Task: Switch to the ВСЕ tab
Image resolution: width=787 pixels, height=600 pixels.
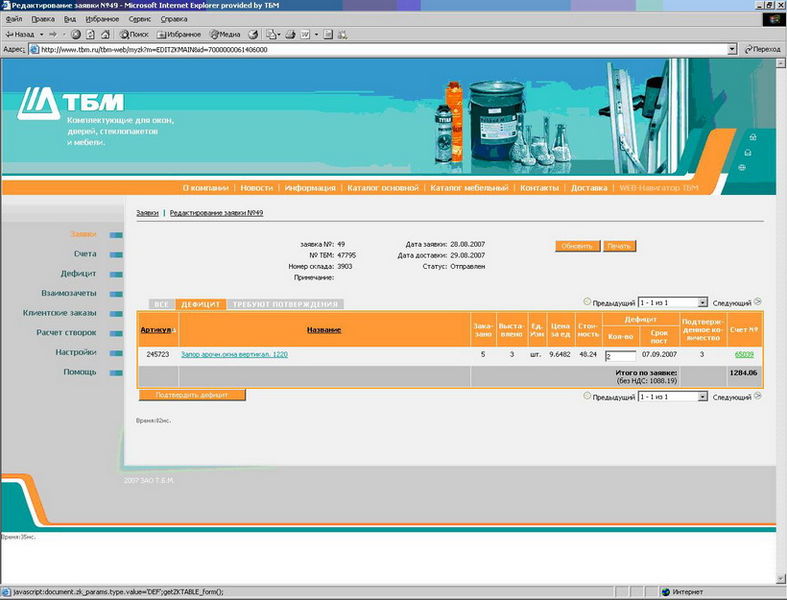Action: pyautogui.click(x=161, y=304)
